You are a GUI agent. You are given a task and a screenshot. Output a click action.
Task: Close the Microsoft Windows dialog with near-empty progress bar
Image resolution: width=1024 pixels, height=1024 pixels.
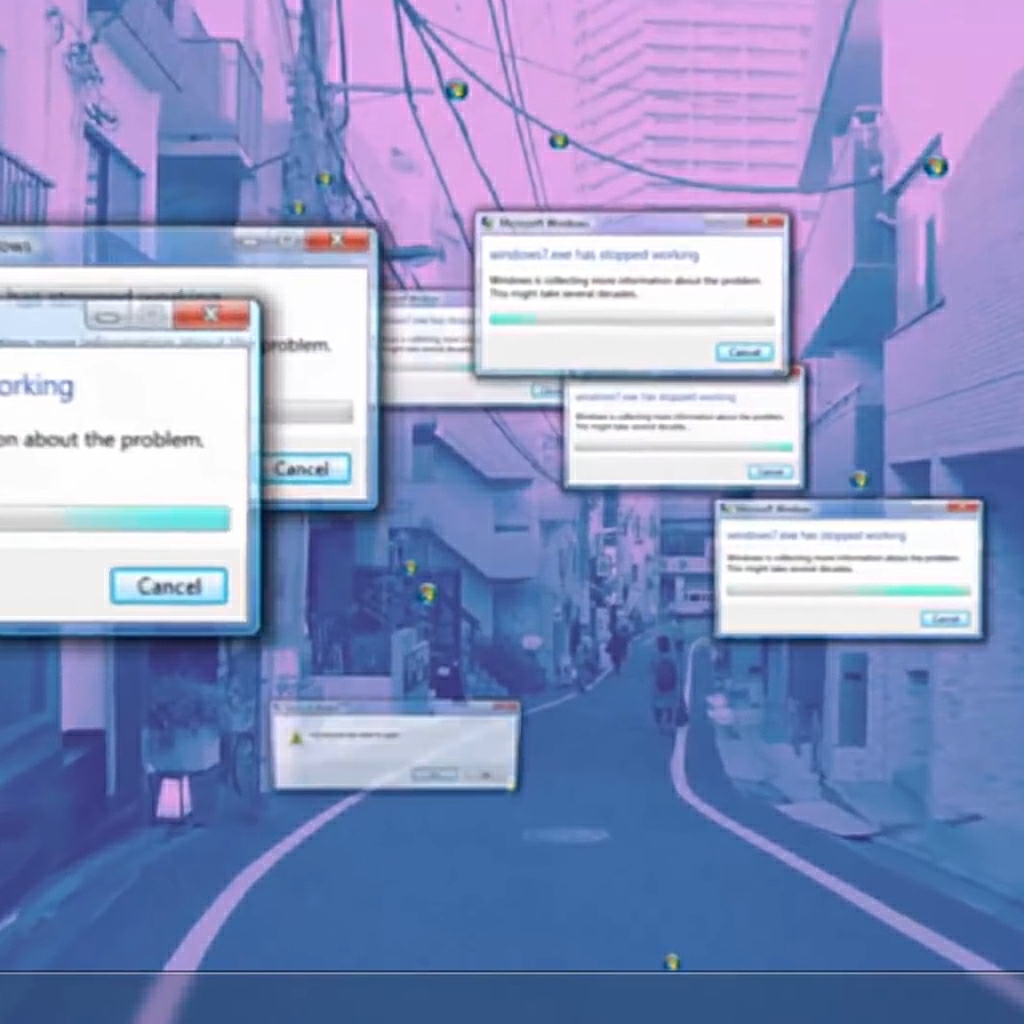pos(766,223)
